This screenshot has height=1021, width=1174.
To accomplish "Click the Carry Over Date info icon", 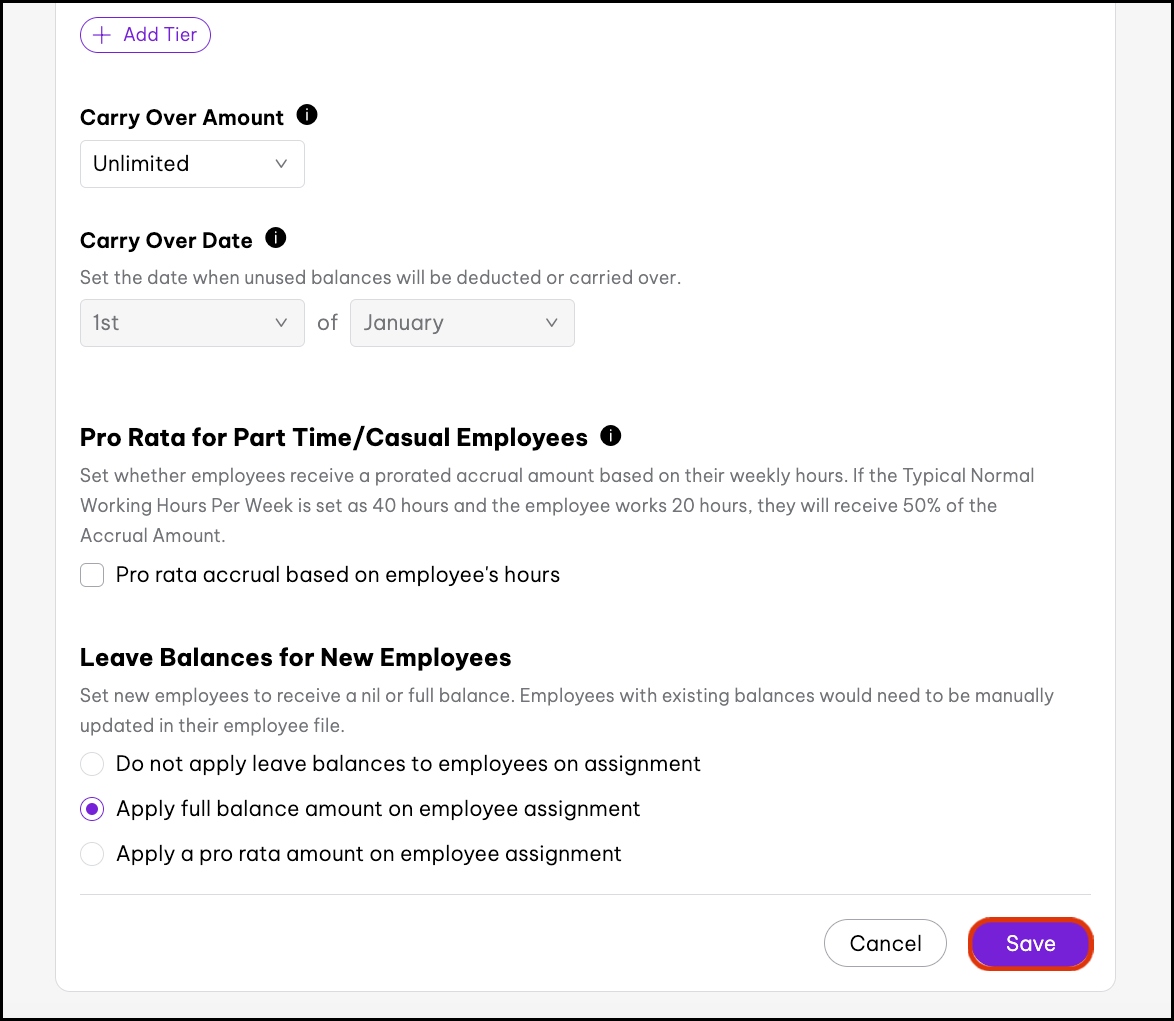I will 276,239.
